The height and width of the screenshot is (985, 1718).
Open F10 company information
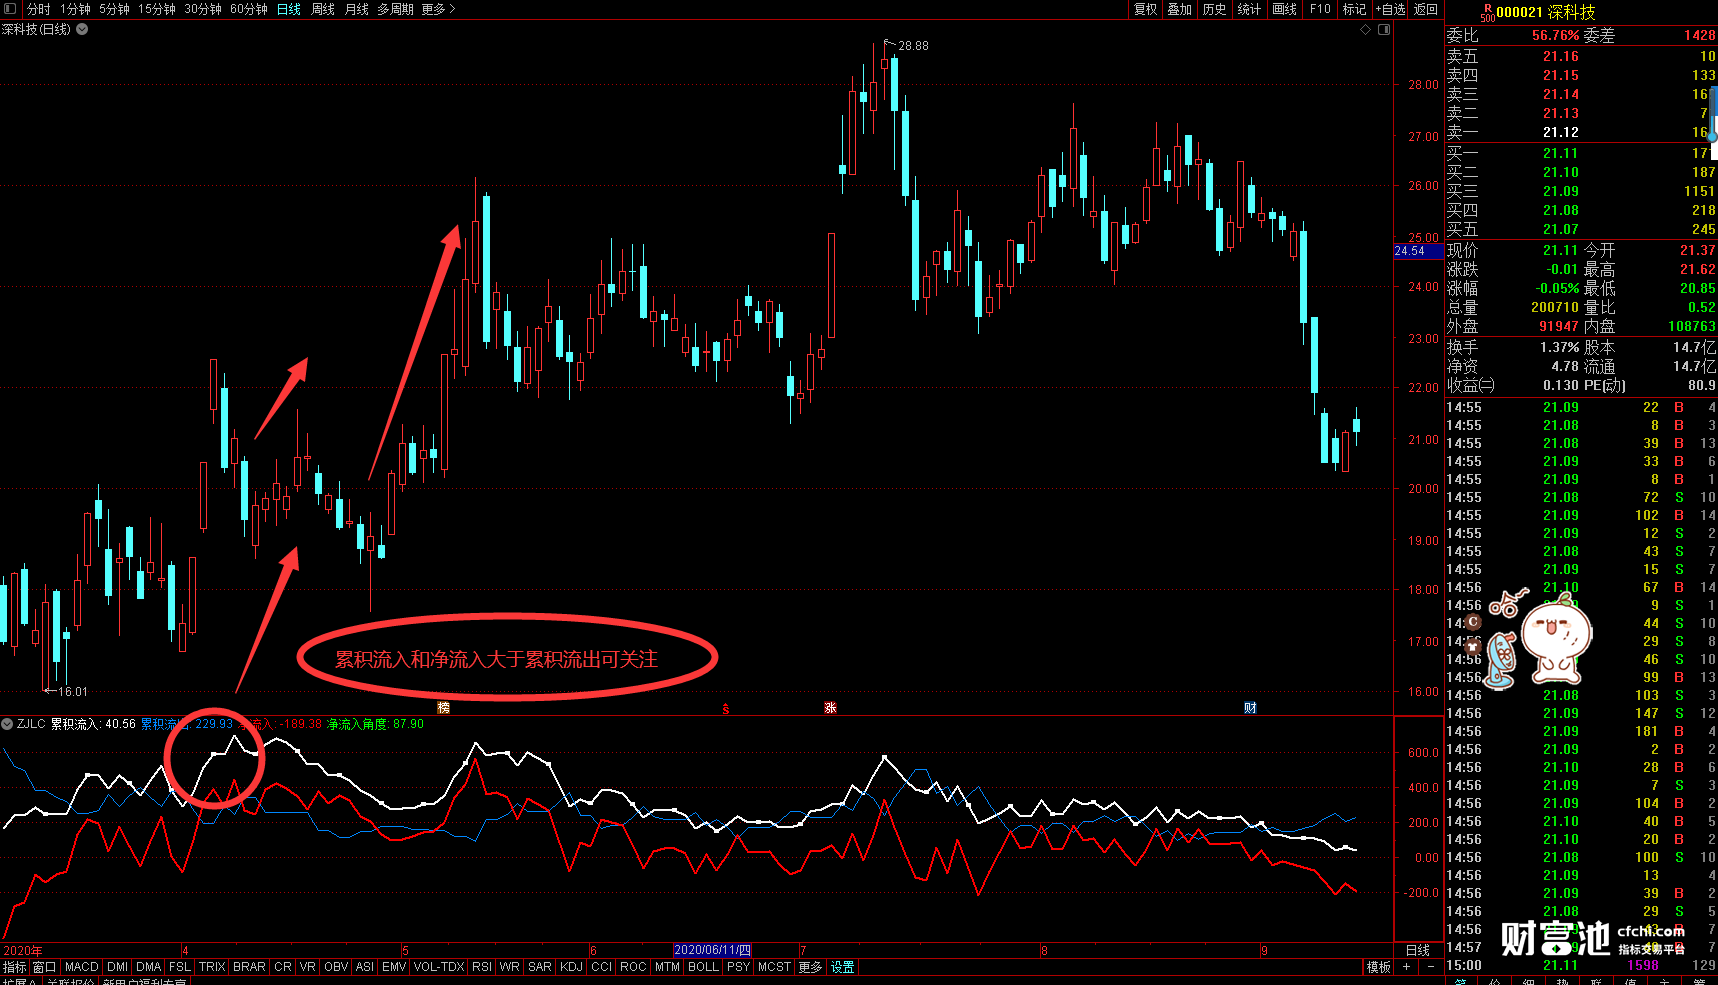point(1320,9)
